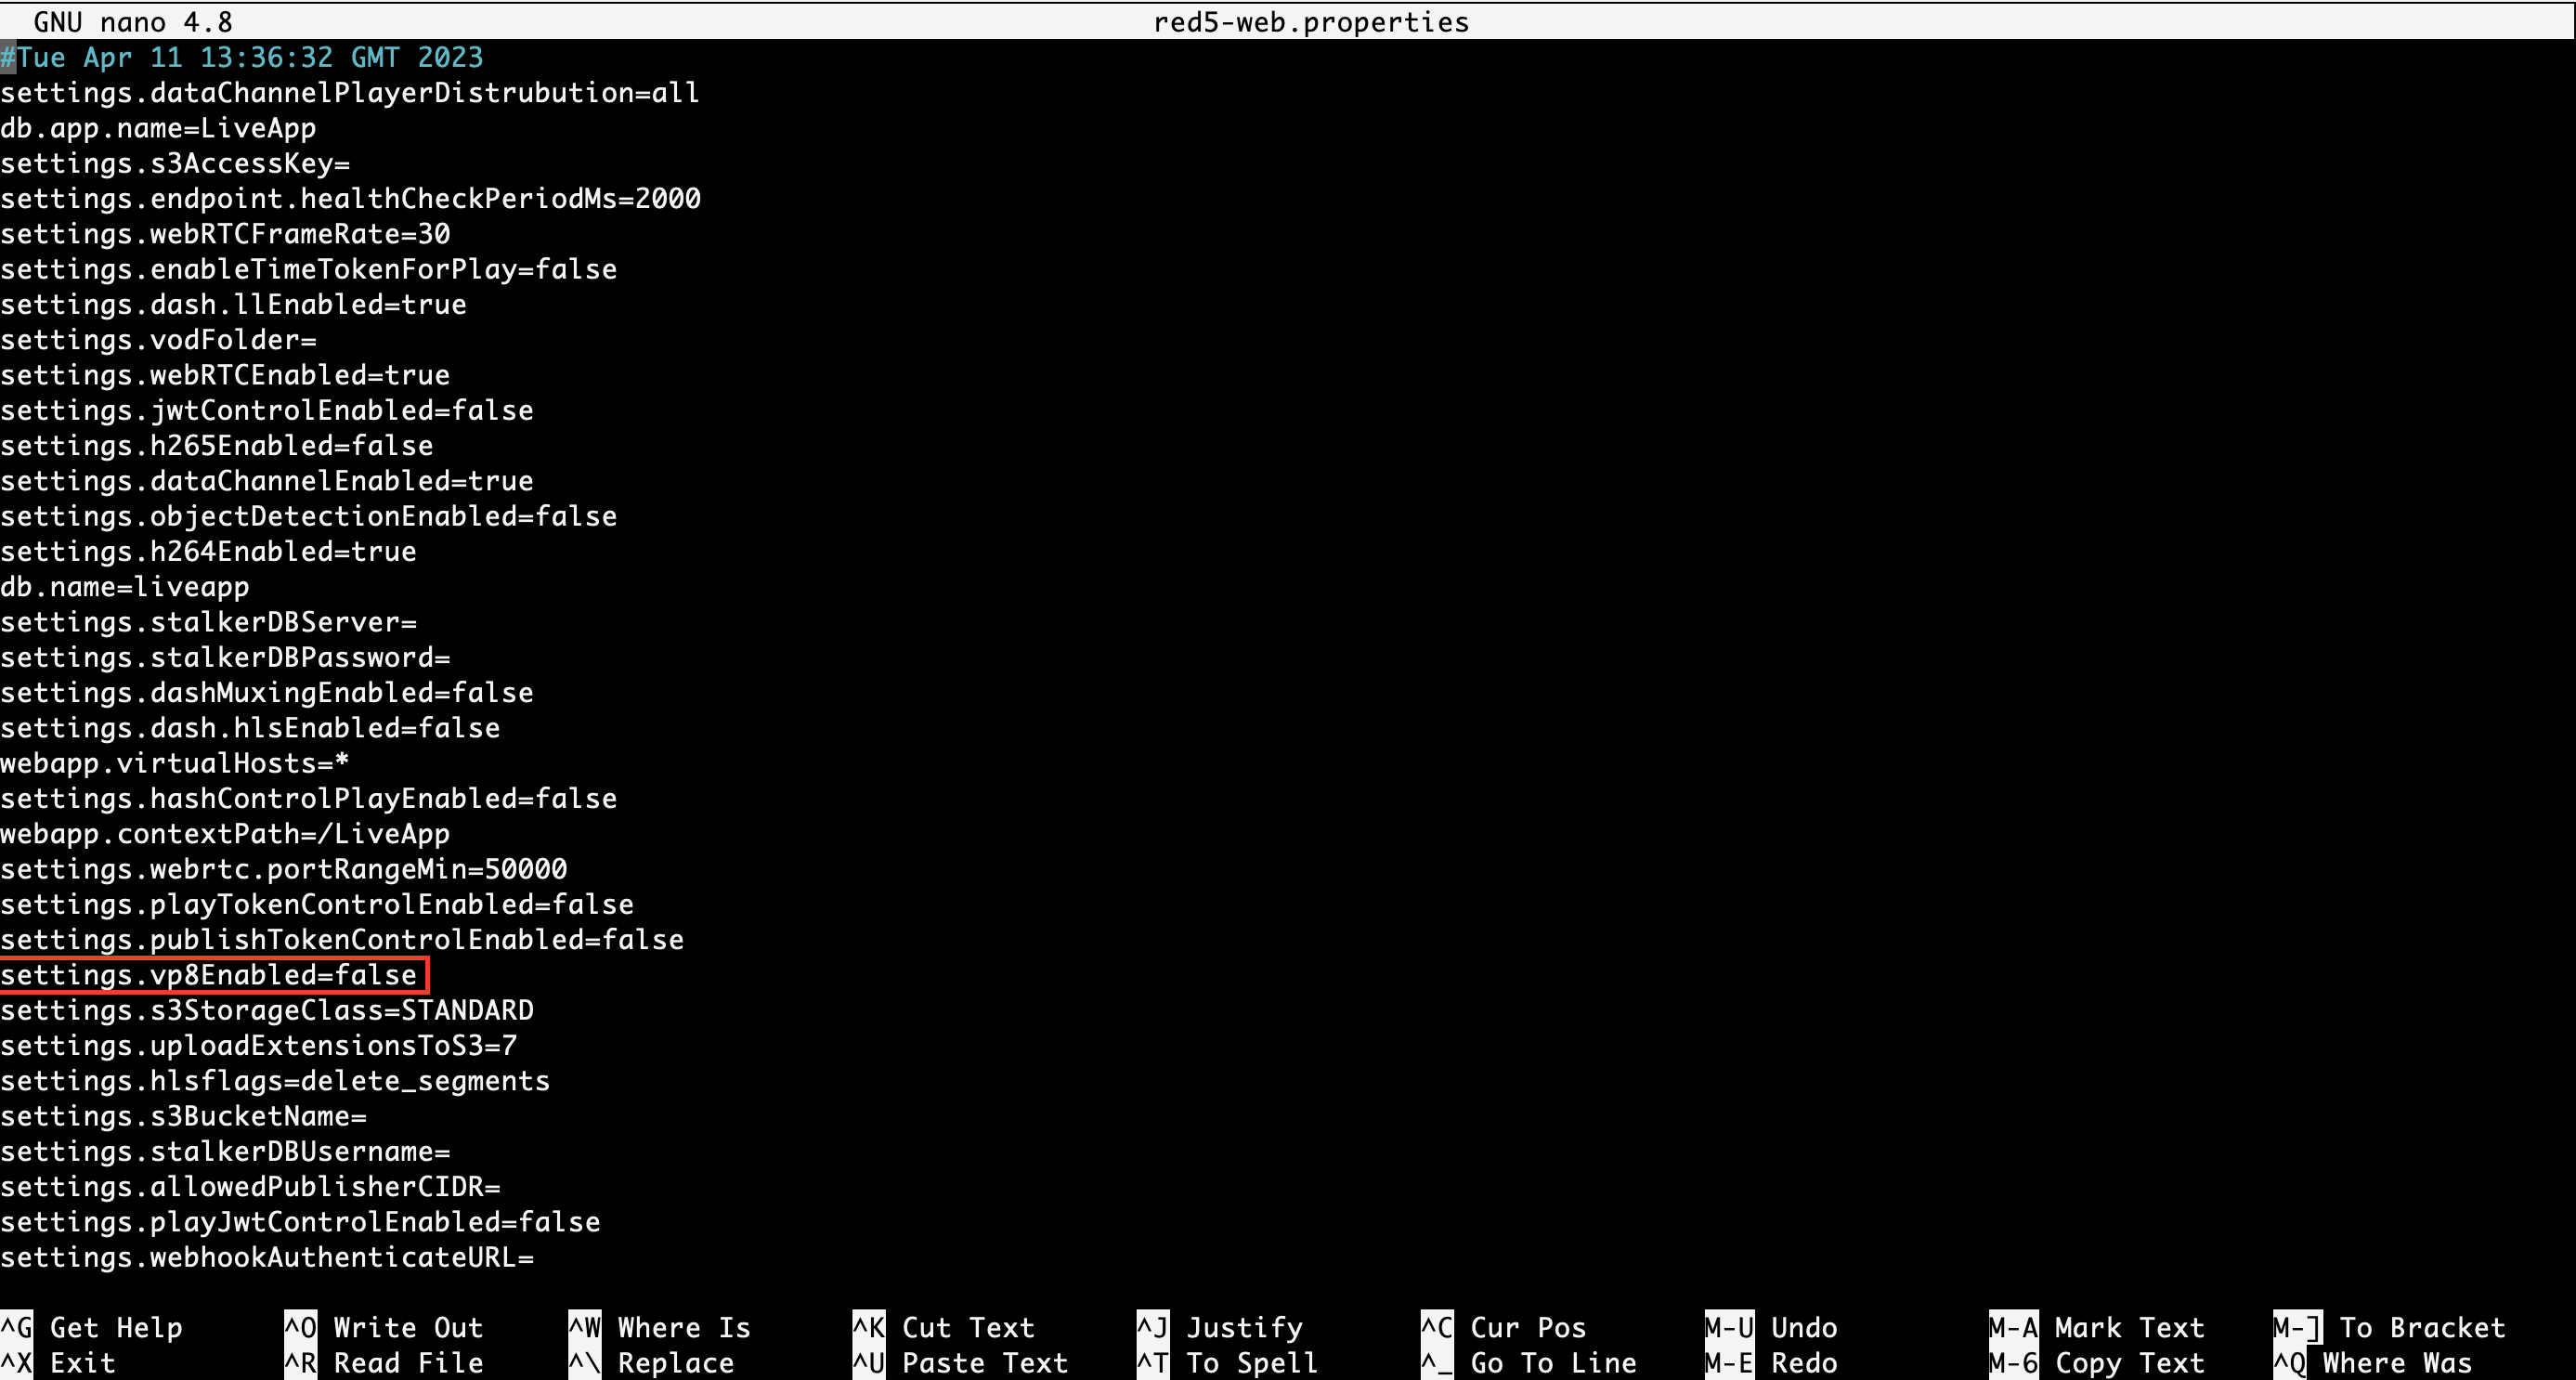Click the settings.webrtc.portRangeMin=50000 line
Image resolution: width=2576 pixels, height=1380 pixels.
[284, 869]
